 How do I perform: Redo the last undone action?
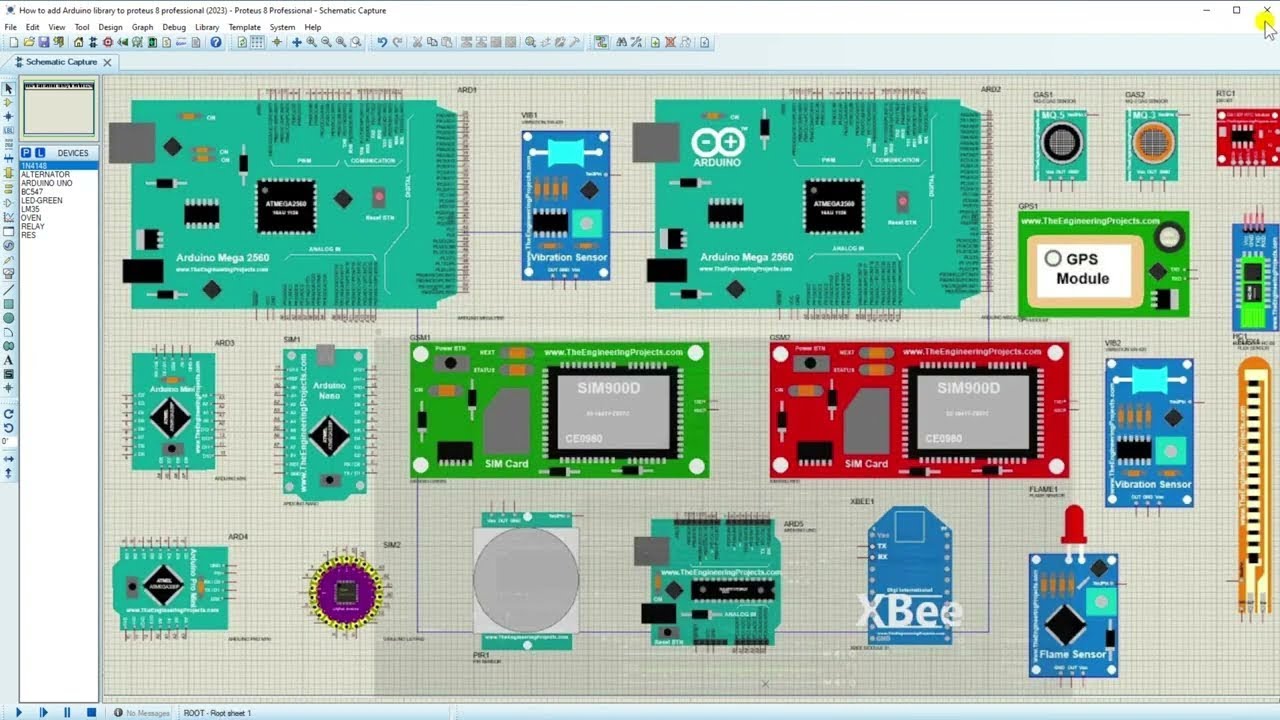(x=397, y=42)
